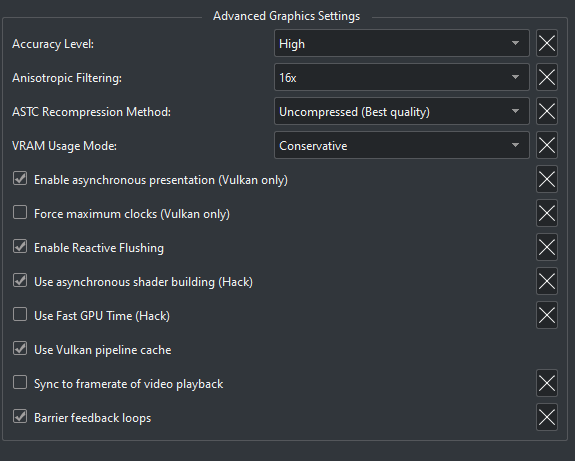Screen dimensions: 575x461
Task: Click X icon for Sync to framerate option
Action: (547, 383)
